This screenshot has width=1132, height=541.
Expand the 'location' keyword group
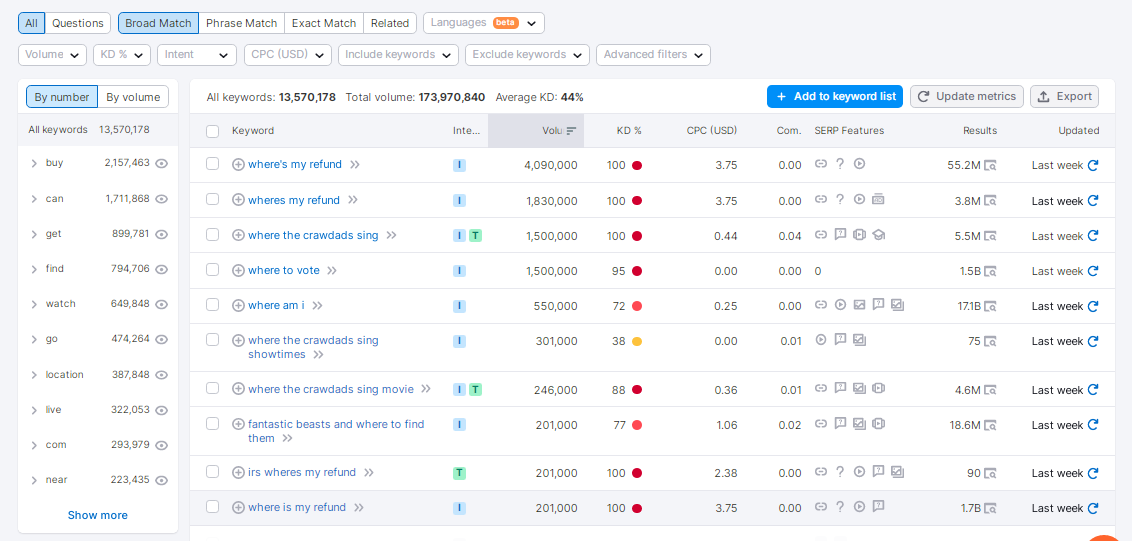[x=34, y=375]
